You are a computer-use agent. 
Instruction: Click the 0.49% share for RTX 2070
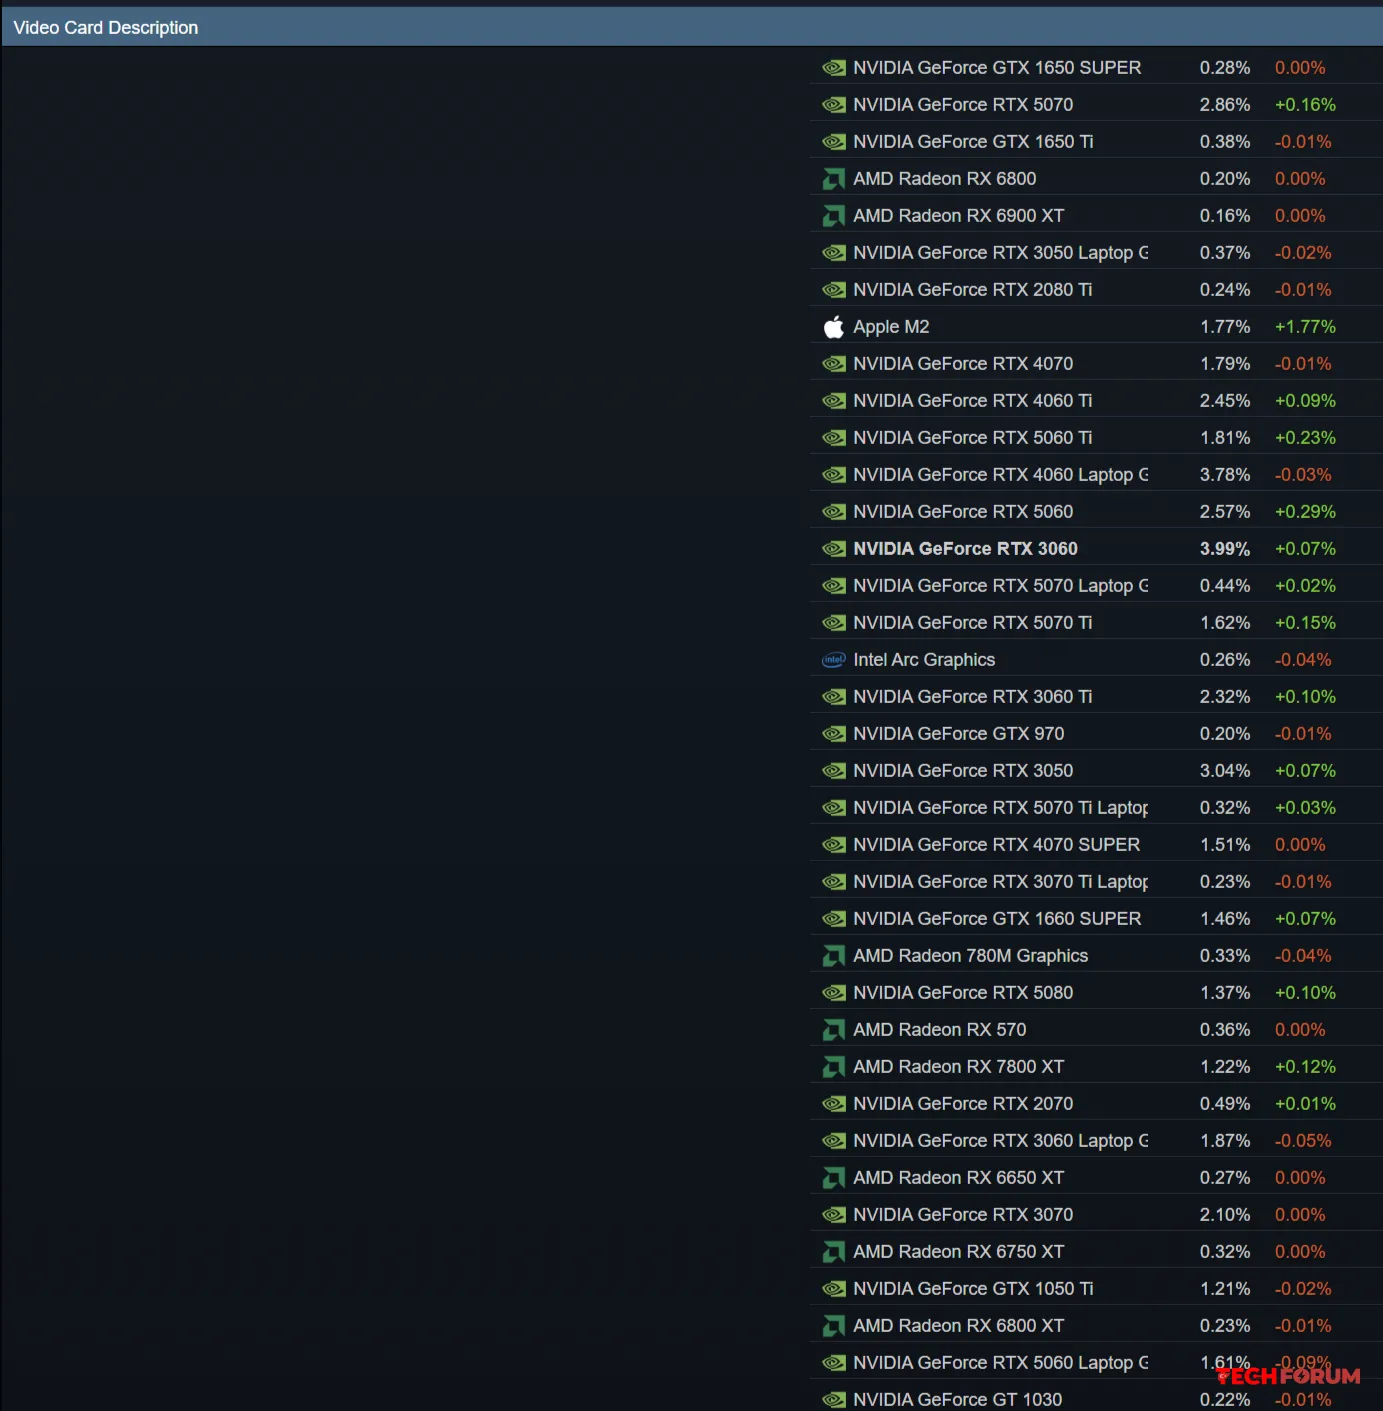(1225, 1104)
